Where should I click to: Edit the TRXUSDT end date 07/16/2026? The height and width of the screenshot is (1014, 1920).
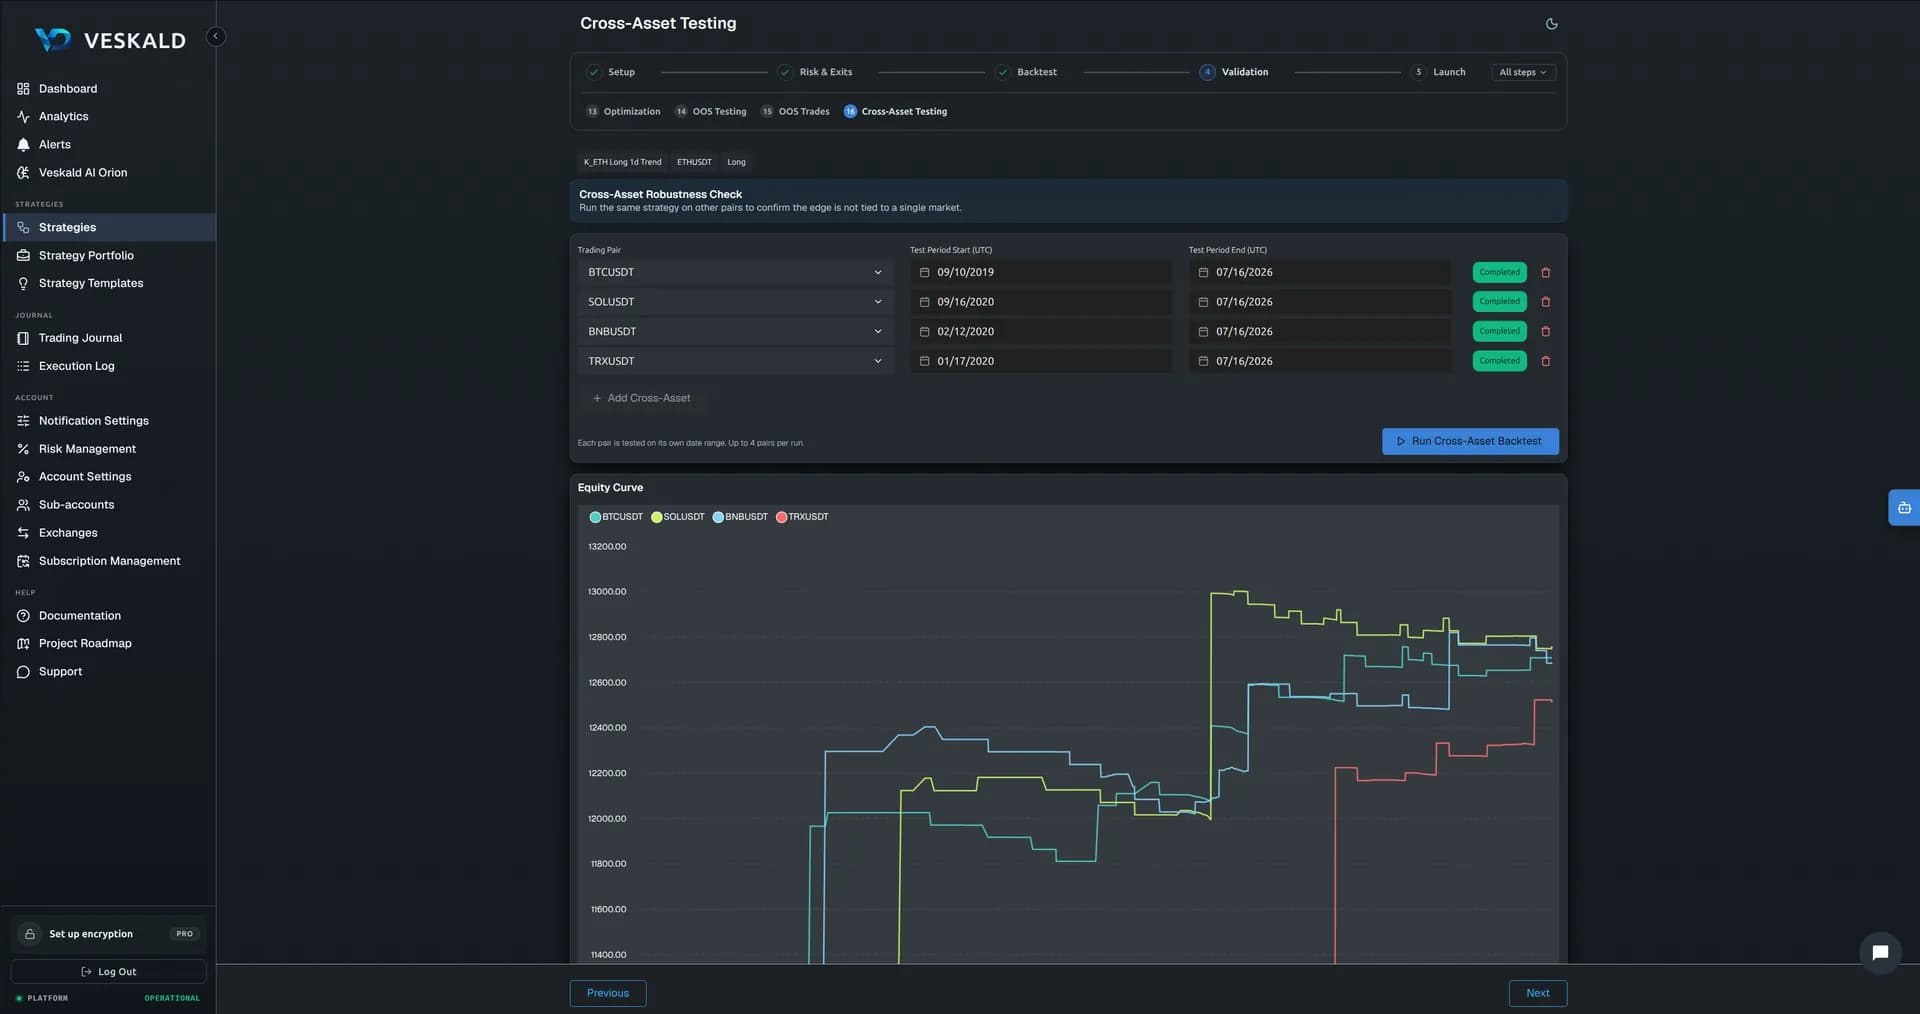pyautogui.click(x=1320, y=361)
